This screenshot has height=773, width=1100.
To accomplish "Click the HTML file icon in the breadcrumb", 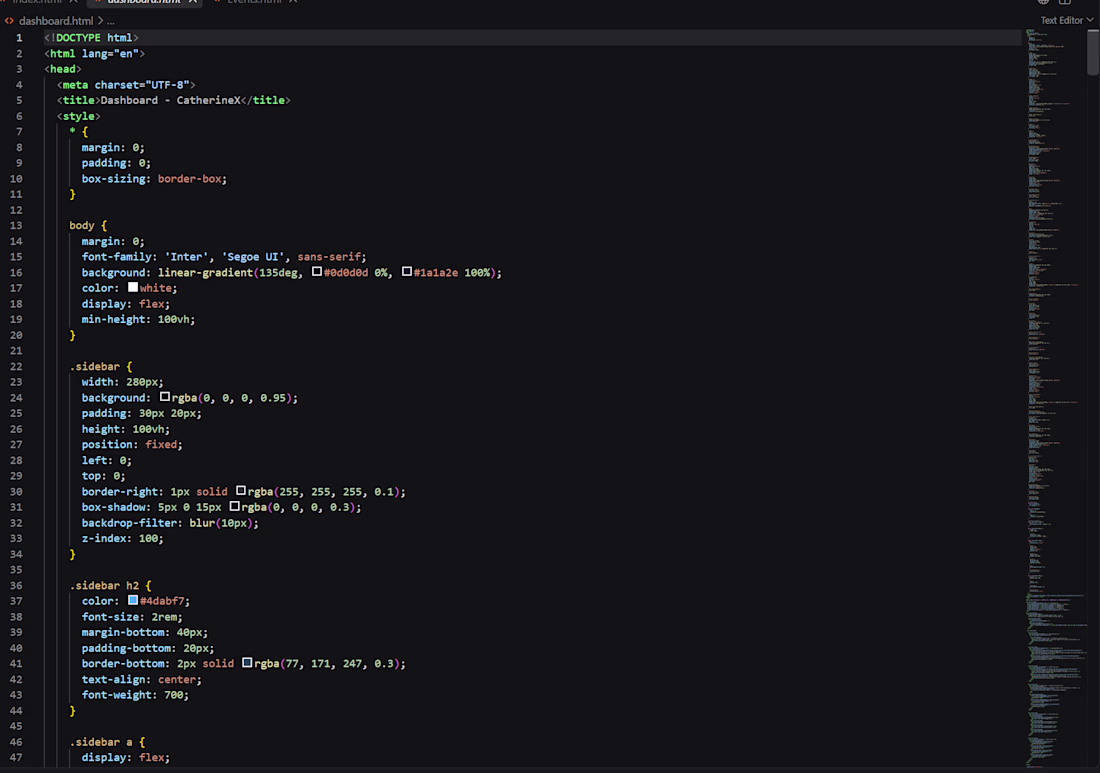I will coord(9,21).
